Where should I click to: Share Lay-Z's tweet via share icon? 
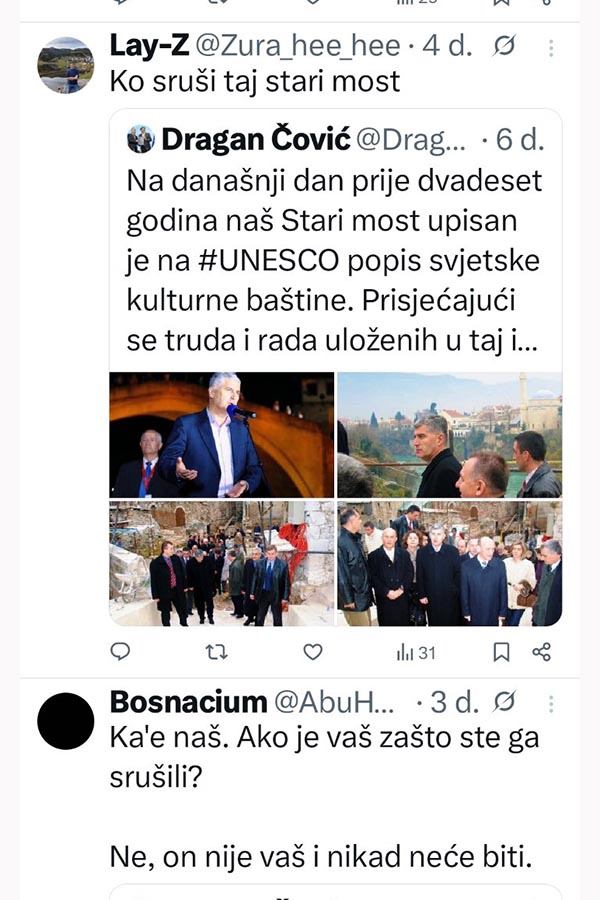(541, 652)
